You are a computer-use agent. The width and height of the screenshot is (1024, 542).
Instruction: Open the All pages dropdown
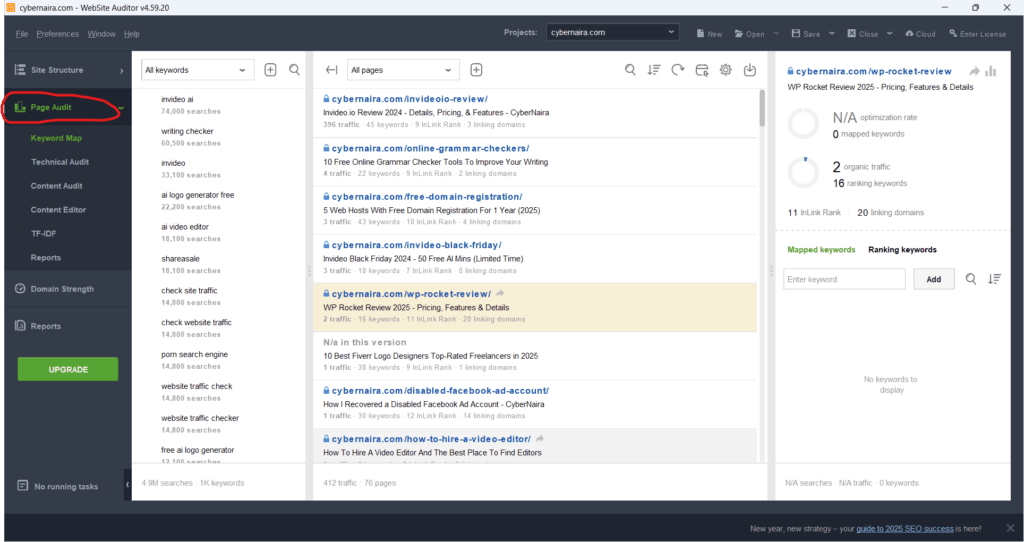403,70
